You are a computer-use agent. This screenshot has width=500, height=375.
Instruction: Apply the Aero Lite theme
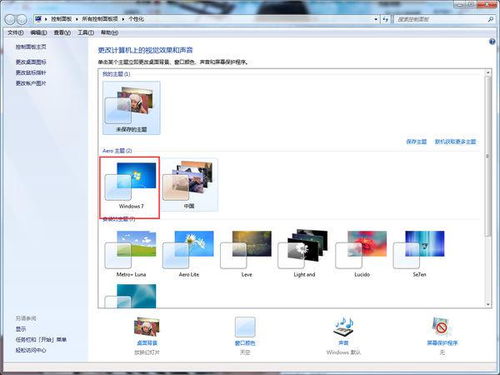[x=189, y=254]
